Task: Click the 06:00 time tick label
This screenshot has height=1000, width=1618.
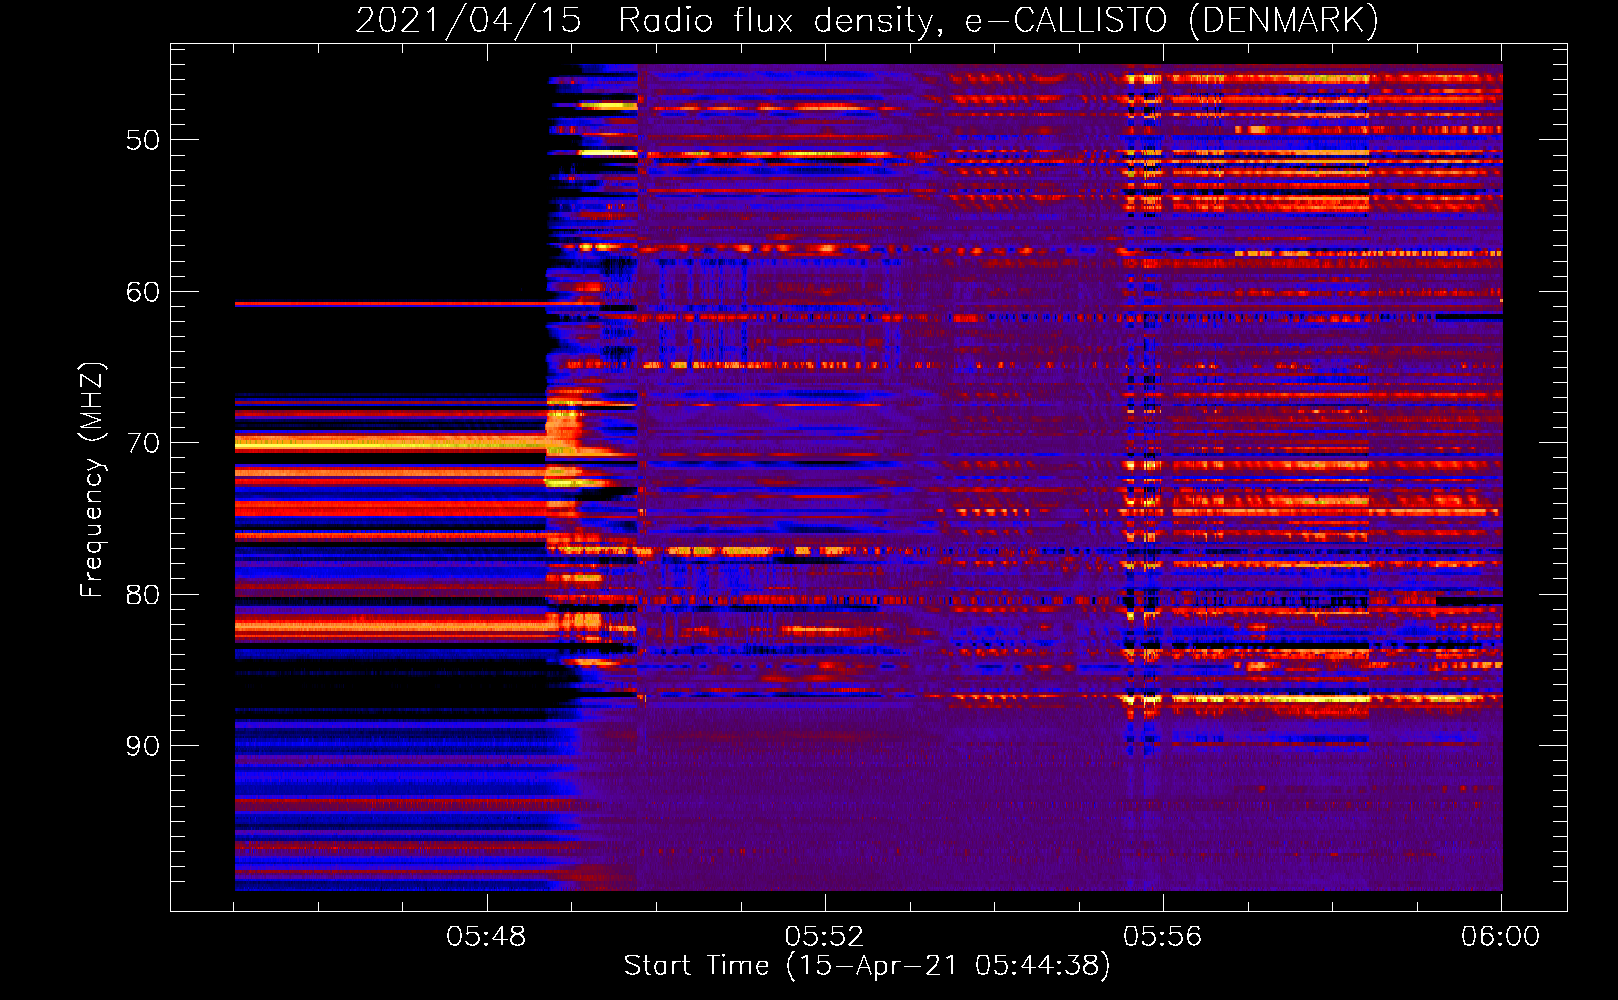Action: pyautogui.click(x=1500, y=937)
